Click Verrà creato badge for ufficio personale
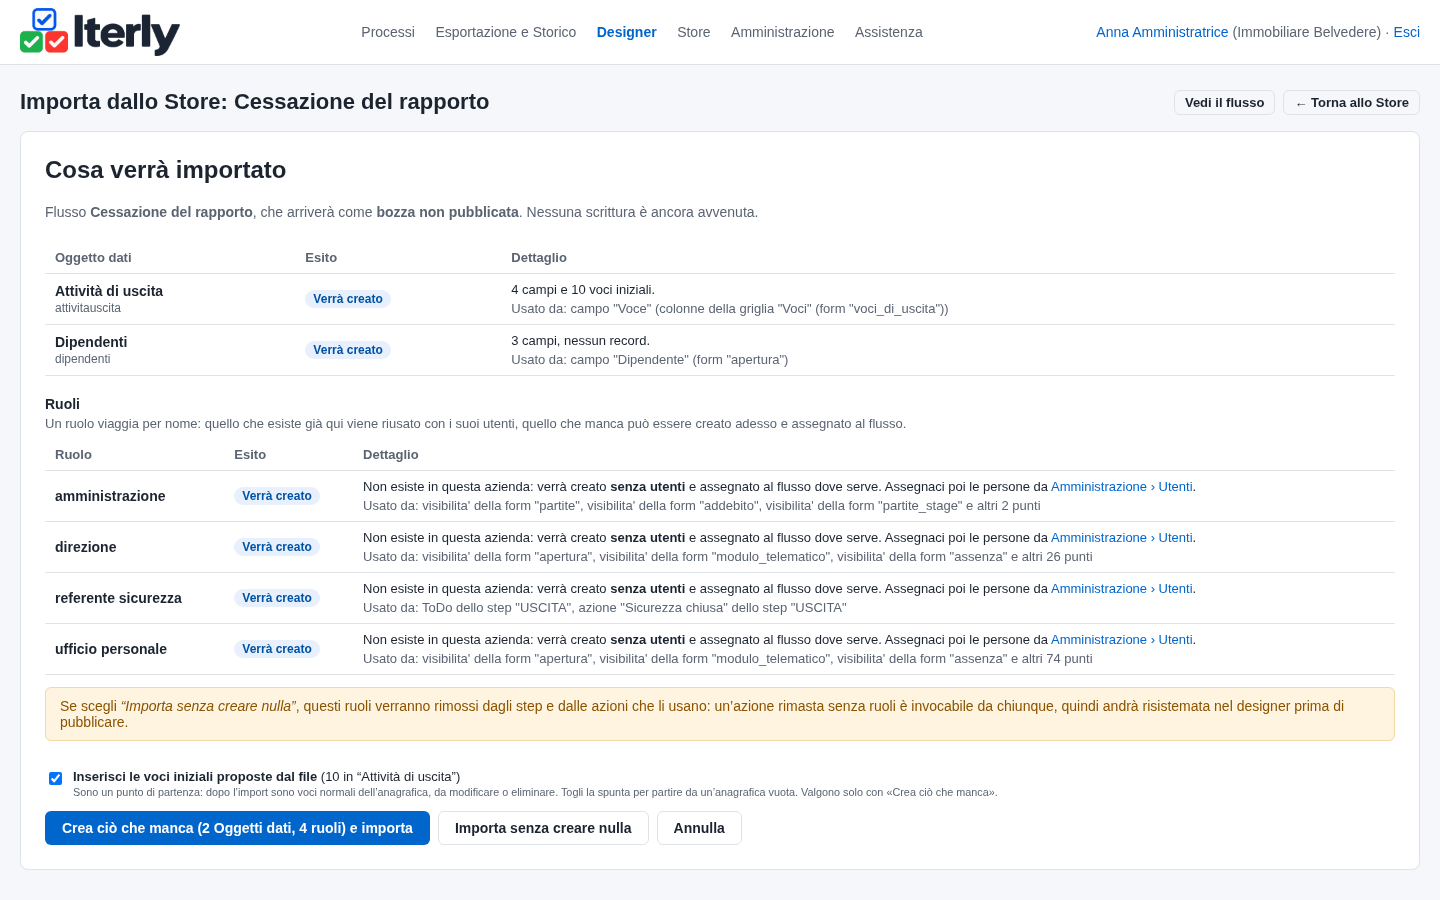 (x=277, y=649)
